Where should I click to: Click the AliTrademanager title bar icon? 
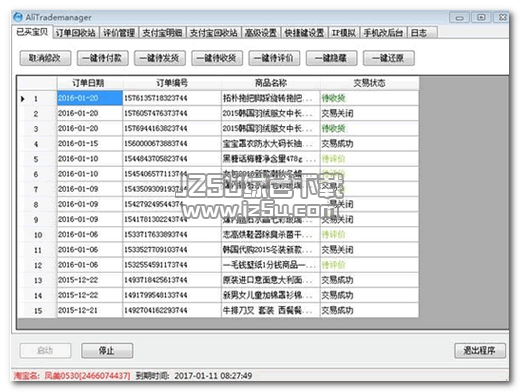(x=18, y=17)
